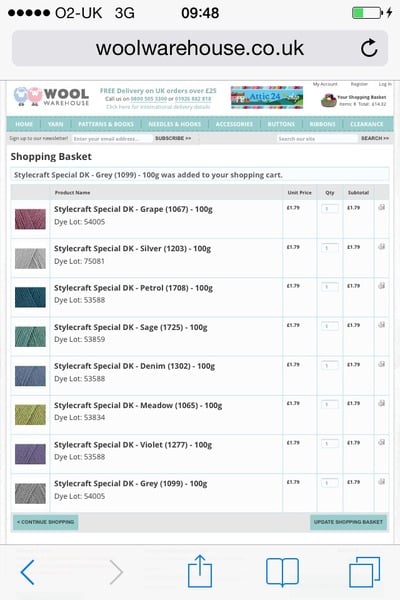Focus the newsletter email address field
The width and height of the screenshot is (400, 600).
pos(112,139)
